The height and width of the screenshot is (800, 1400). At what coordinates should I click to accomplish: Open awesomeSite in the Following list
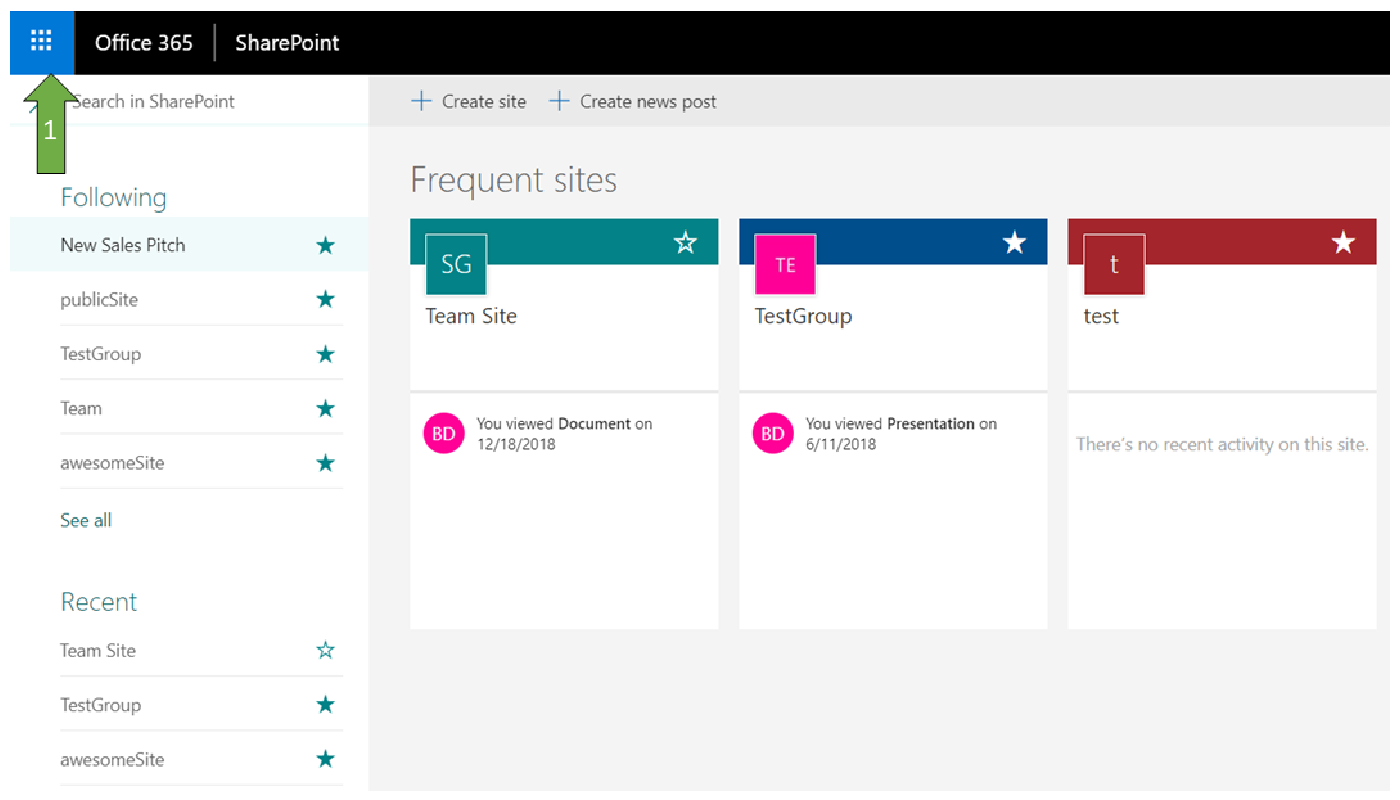112,463
